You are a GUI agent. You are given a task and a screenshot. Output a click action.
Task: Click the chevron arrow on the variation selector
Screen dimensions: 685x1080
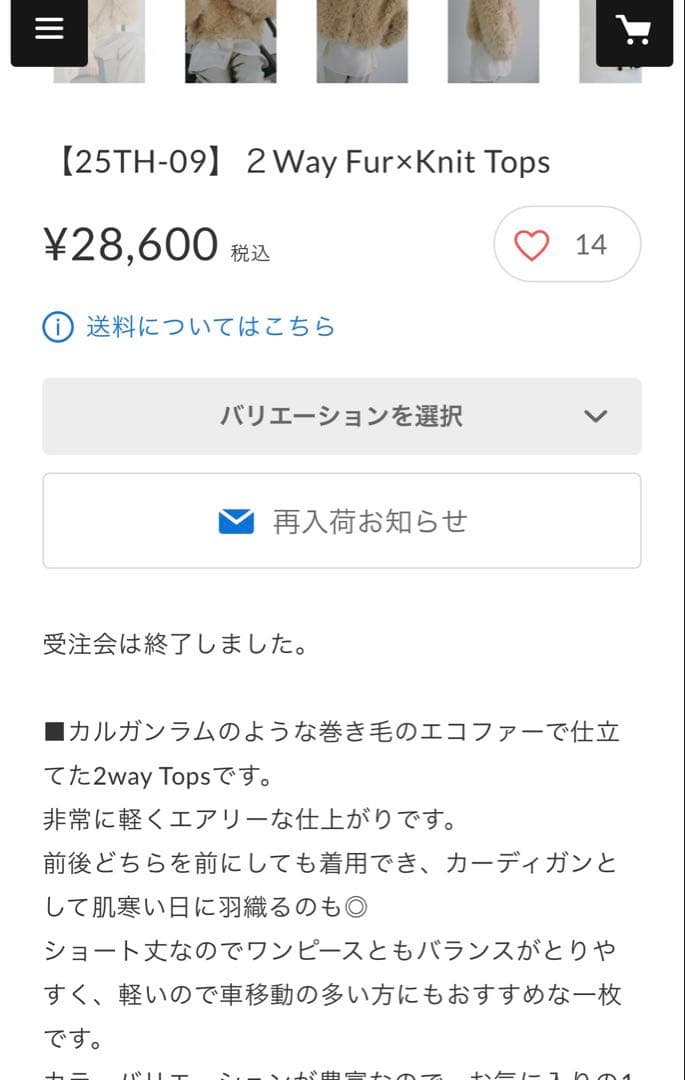tap(597, 416)
